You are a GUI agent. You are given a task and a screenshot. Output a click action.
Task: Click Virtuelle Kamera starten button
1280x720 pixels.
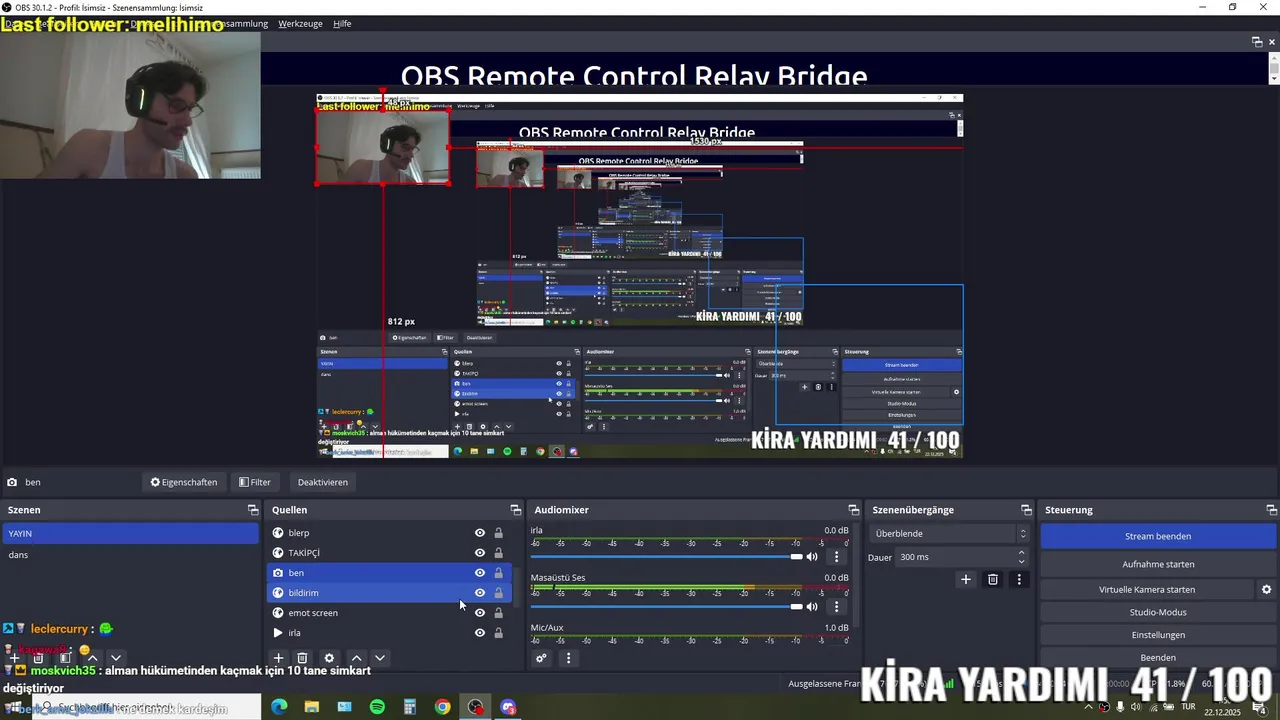point(1147,590)
